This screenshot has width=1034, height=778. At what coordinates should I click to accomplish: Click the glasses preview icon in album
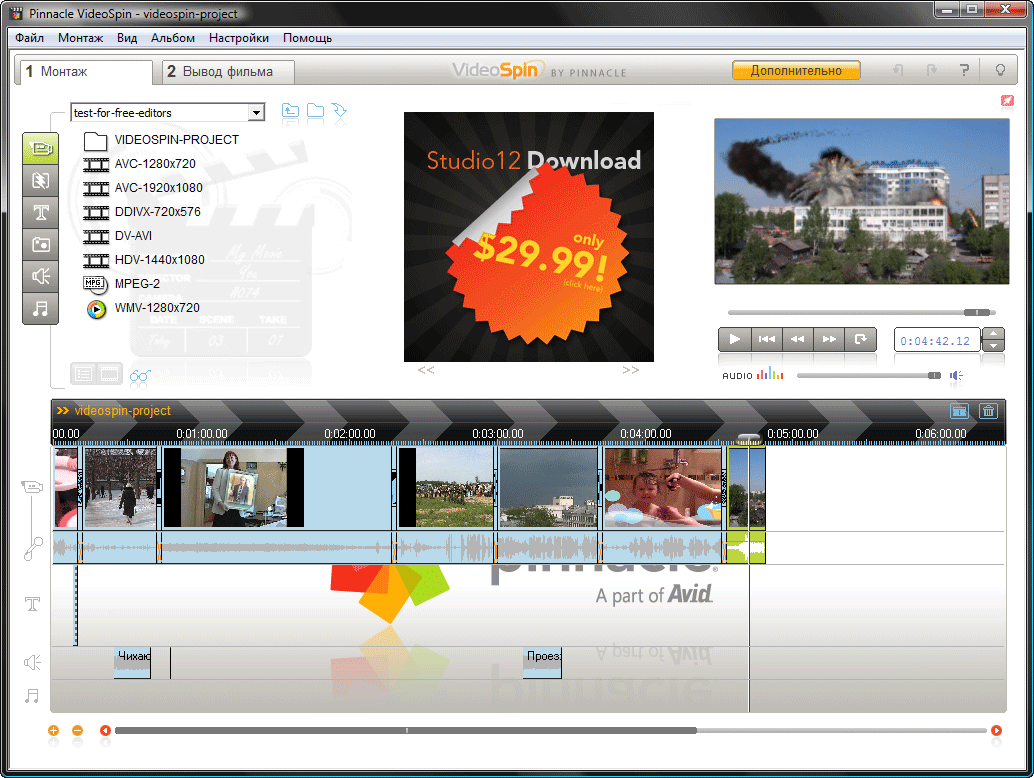pyautogui.click(x=140, y=376)
